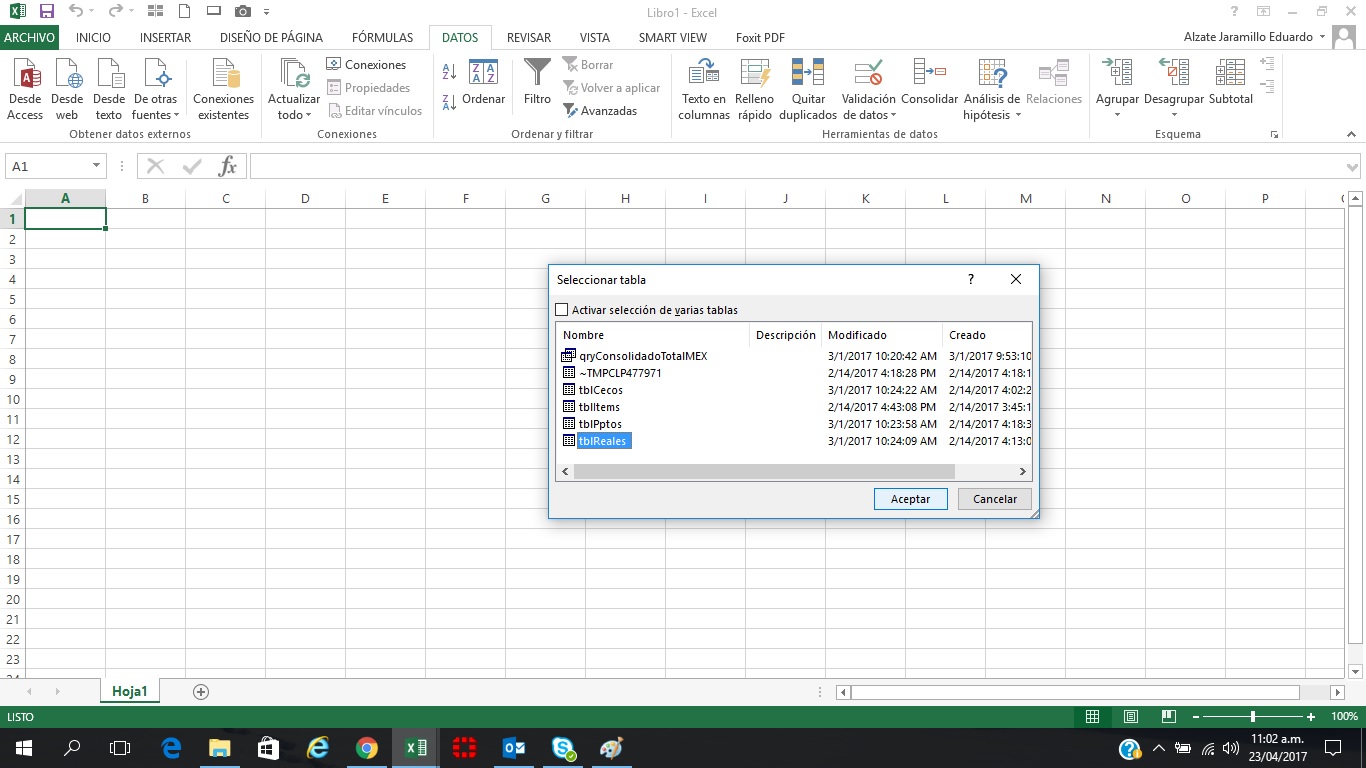1366x768 pixels.
Task: Switch to the REVISAR ribbon tab
Action: click(528, 37)
